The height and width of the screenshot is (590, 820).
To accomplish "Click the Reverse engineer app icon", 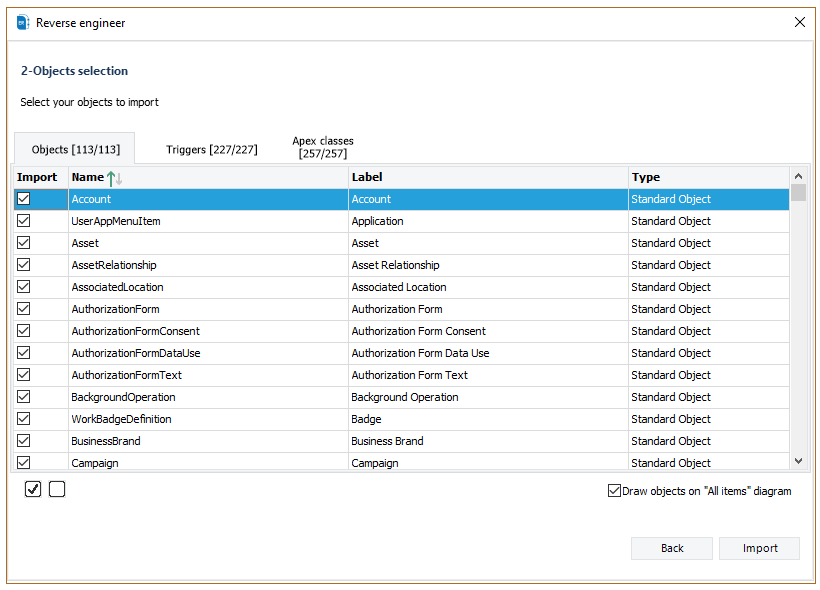I will (23, 22).
